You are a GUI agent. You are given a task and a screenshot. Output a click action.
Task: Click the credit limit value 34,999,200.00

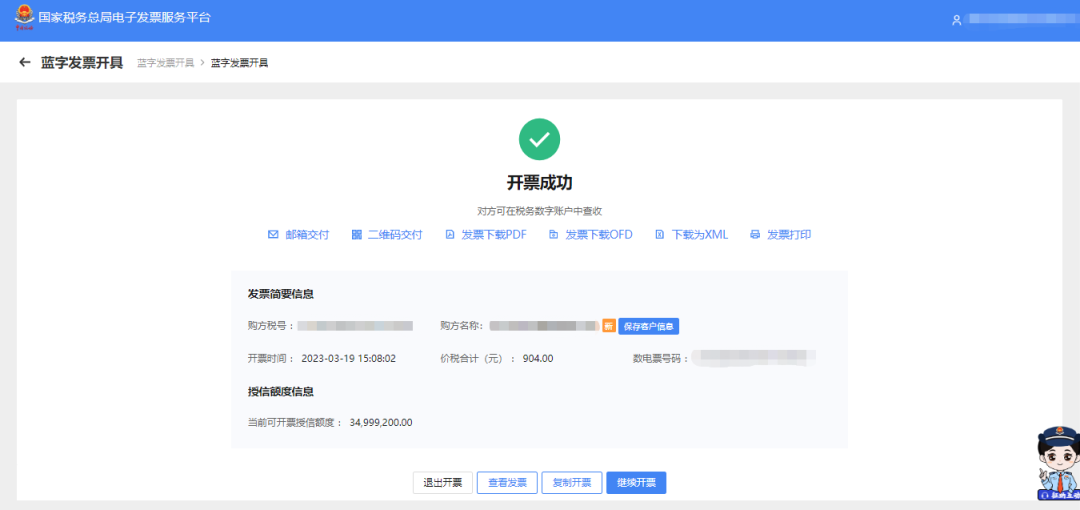[381, 422]
